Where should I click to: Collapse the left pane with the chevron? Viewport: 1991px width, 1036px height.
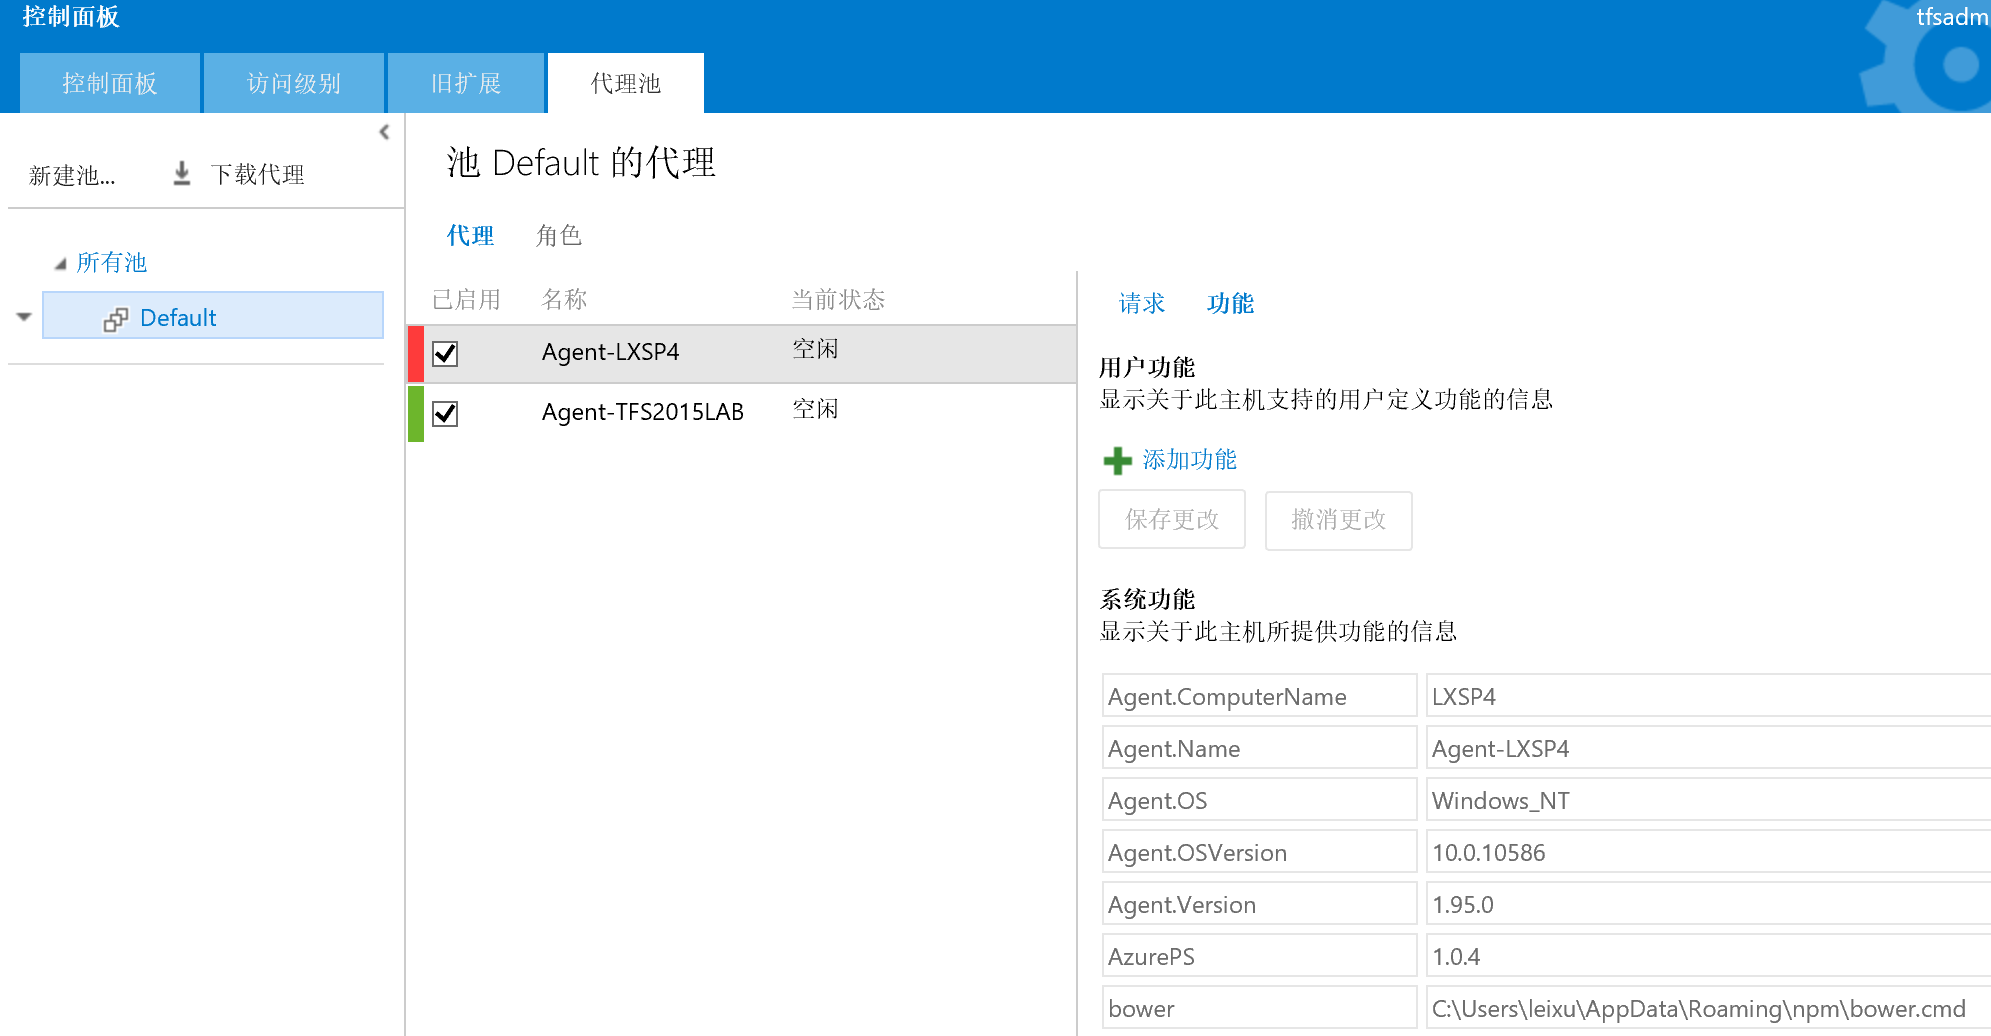tap(384, 132)
